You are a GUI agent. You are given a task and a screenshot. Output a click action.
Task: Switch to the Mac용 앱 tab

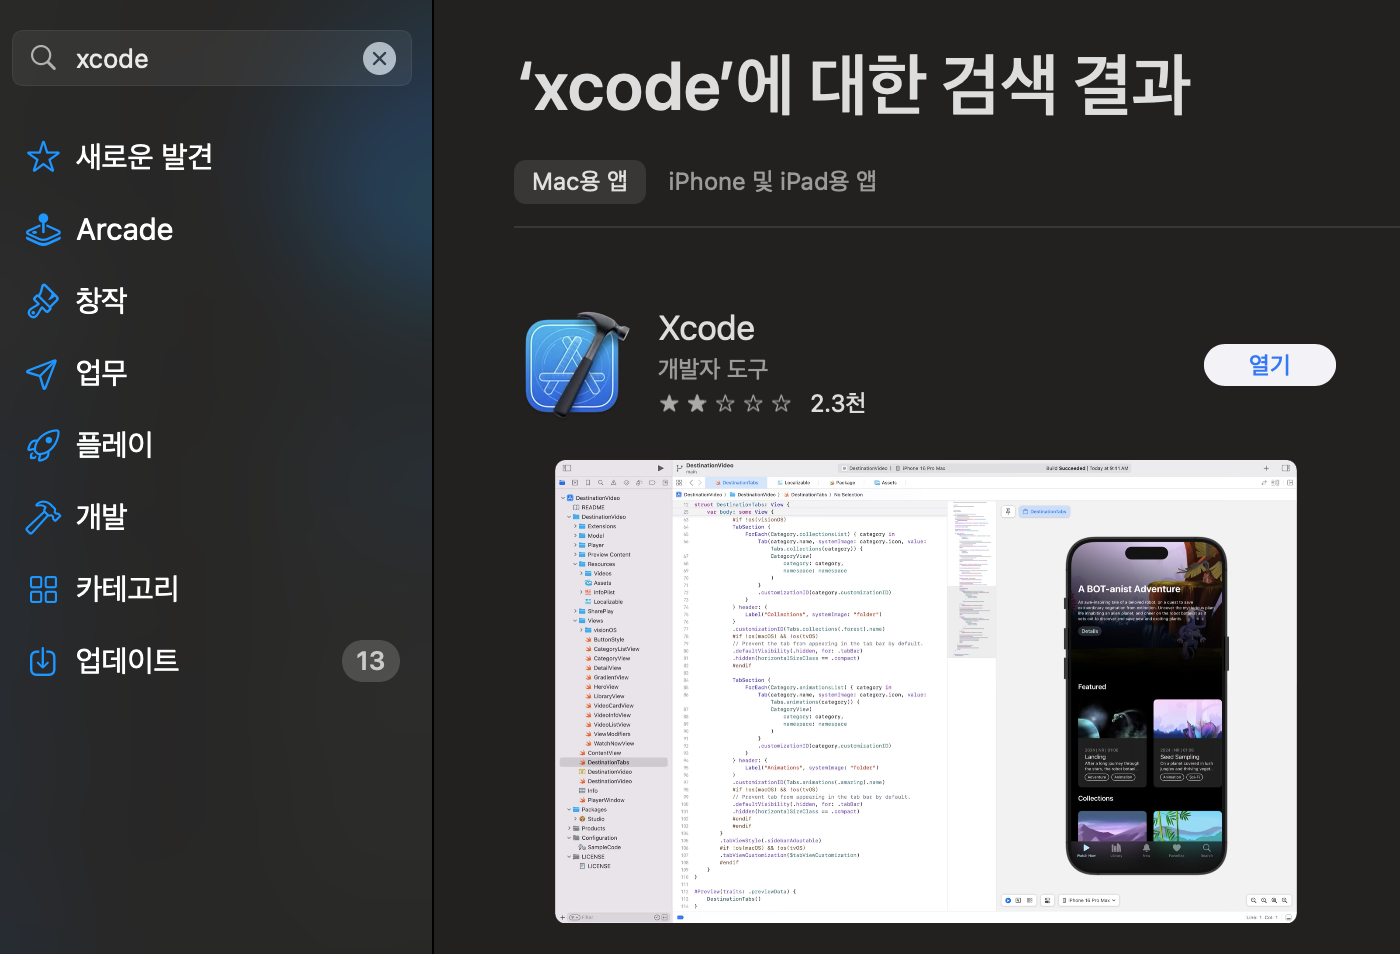click(580, 182)
